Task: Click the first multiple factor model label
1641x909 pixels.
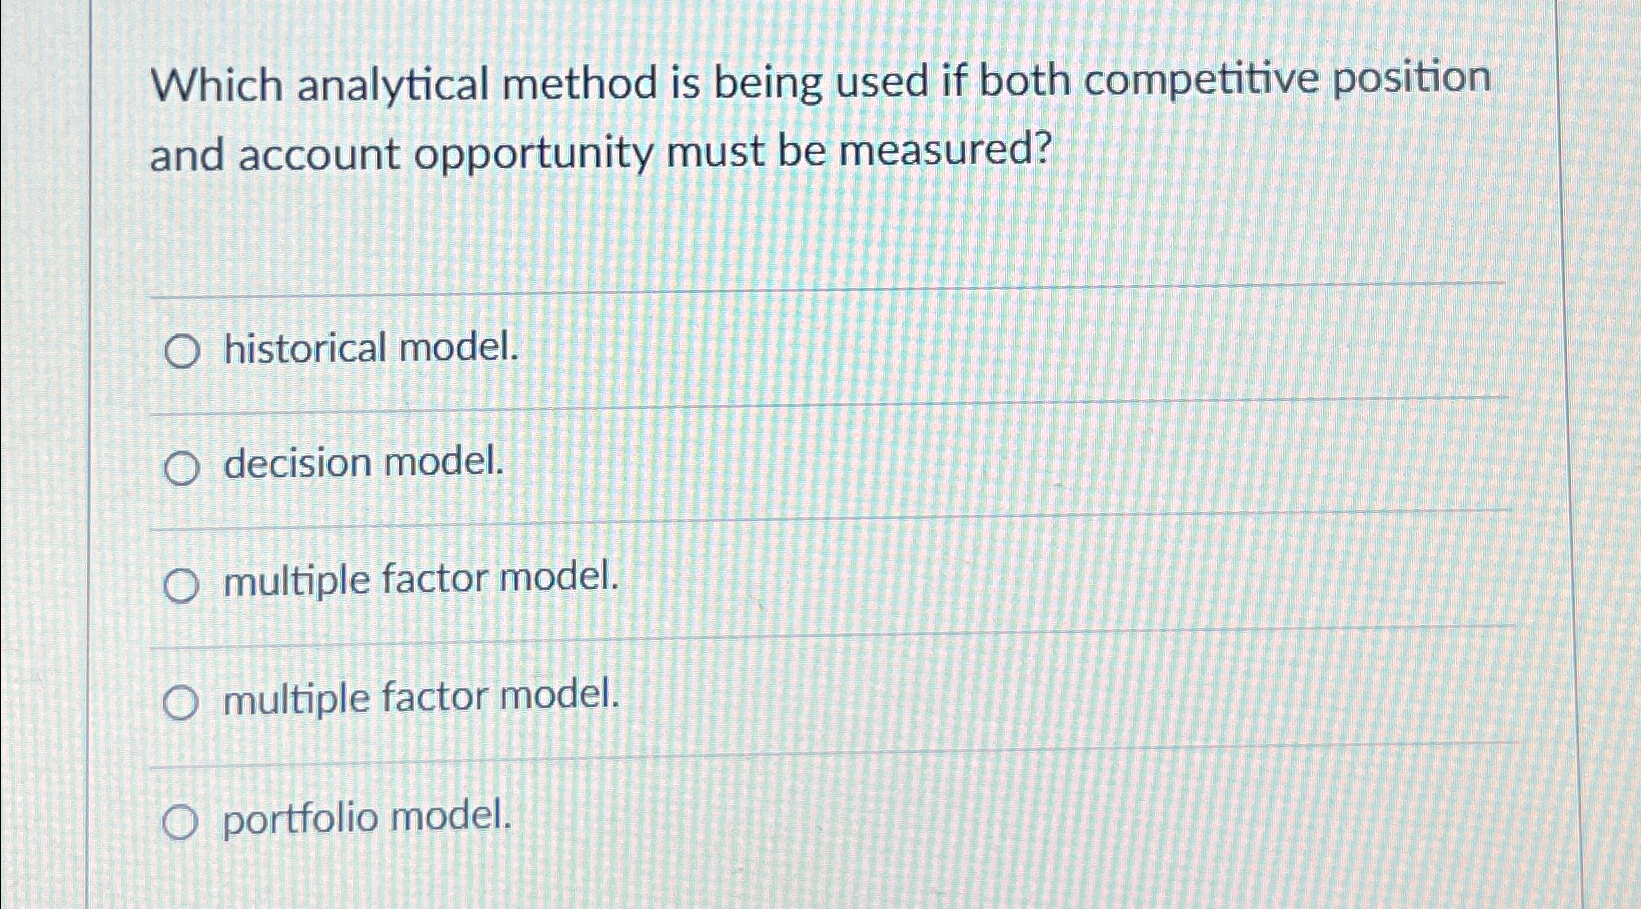Action: click(x=420, y=579)
